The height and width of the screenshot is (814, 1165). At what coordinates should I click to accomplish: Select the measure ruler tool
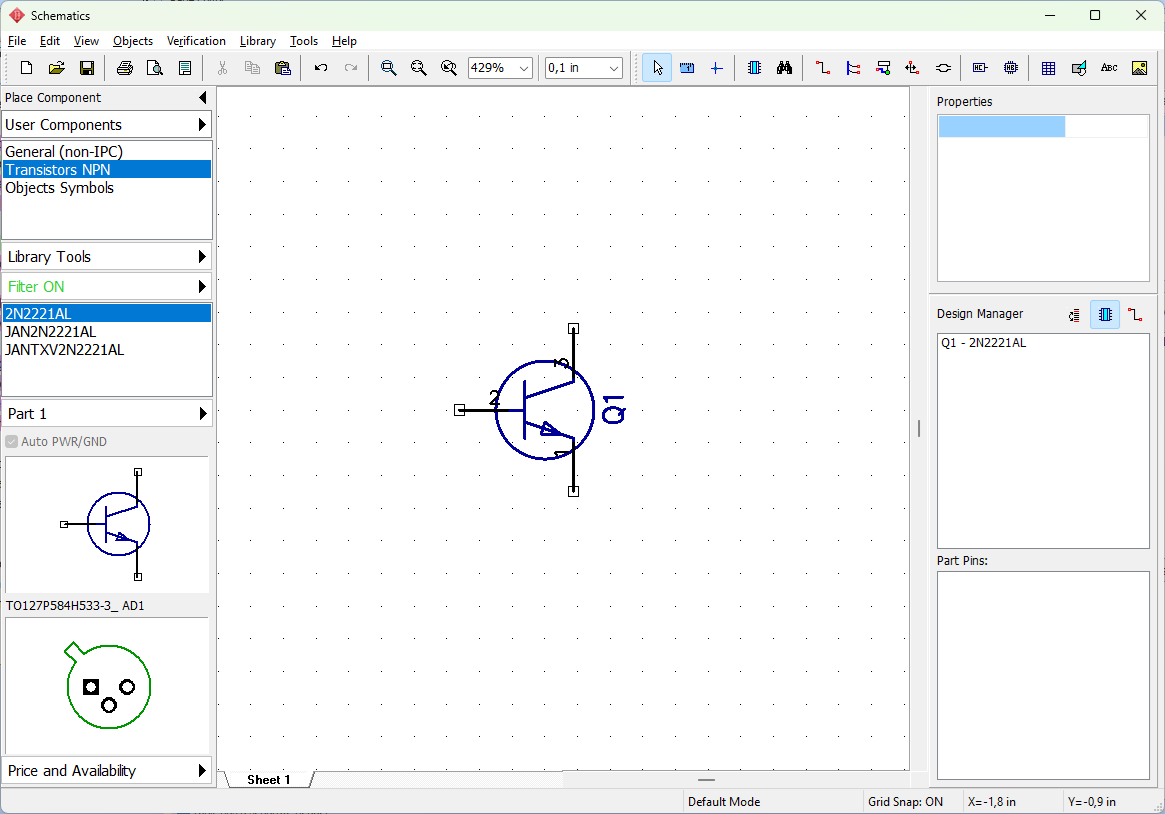(x=687, y=68)
